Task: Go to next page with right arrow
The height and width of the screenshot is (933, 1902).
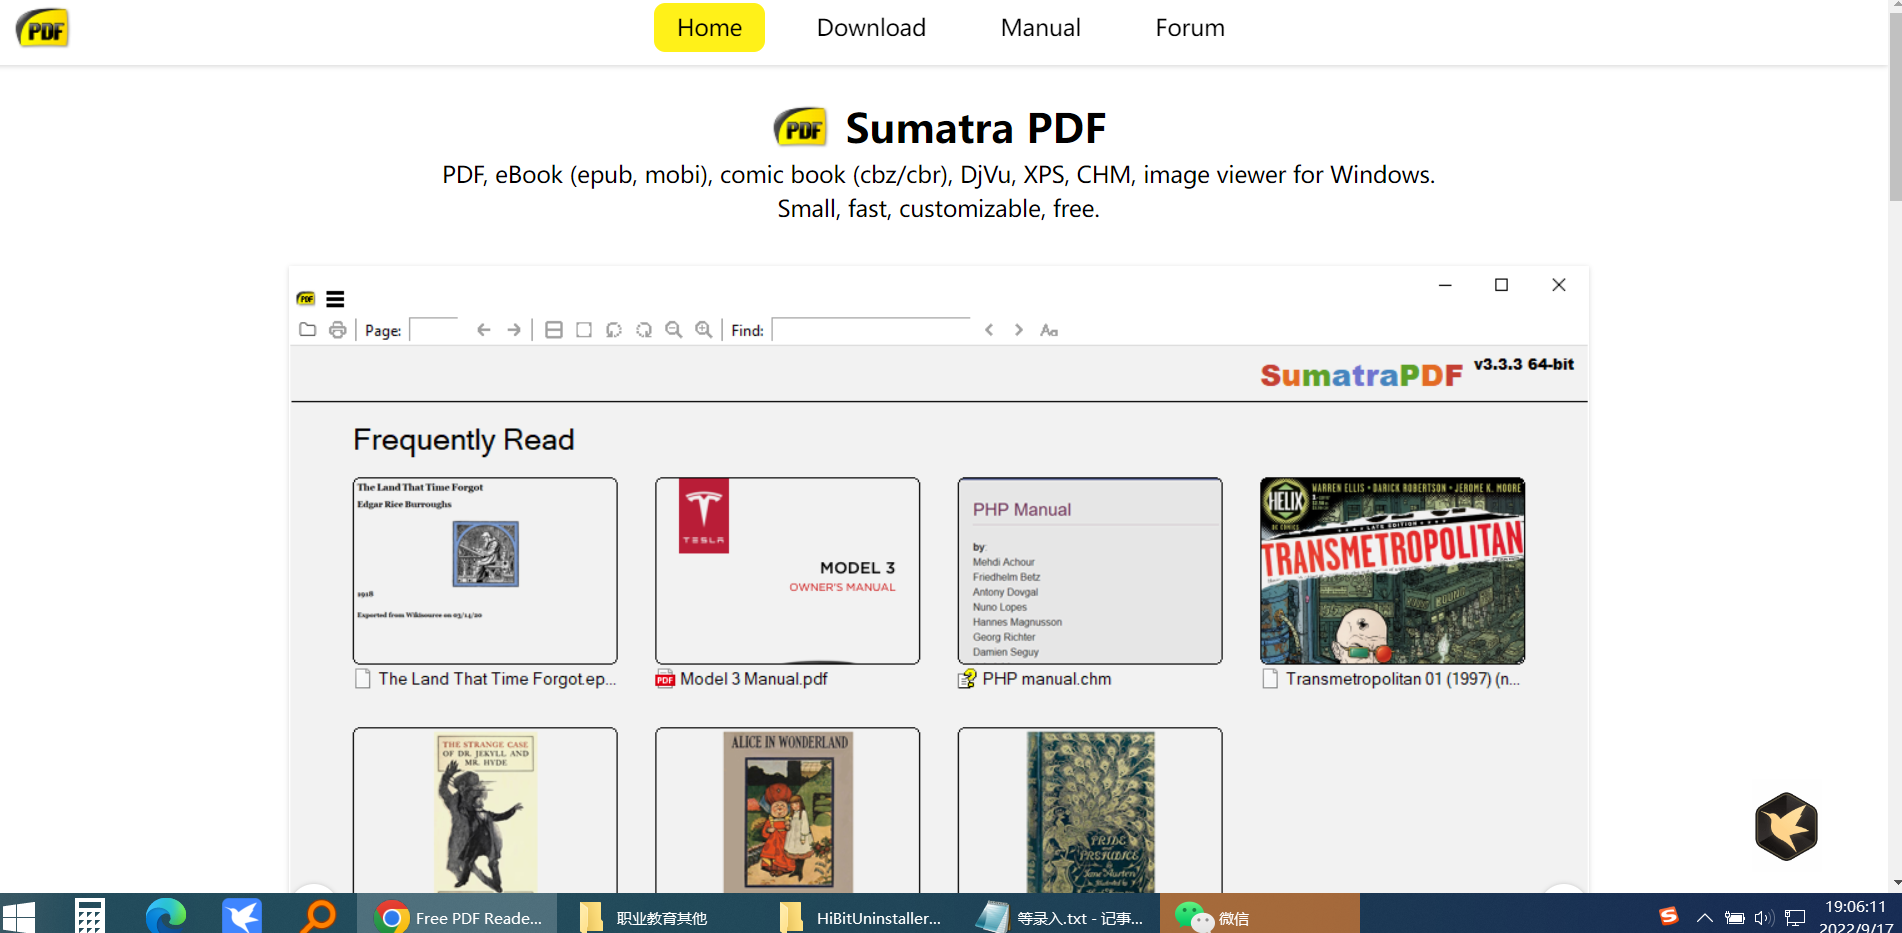Action: tap(514, 330)
